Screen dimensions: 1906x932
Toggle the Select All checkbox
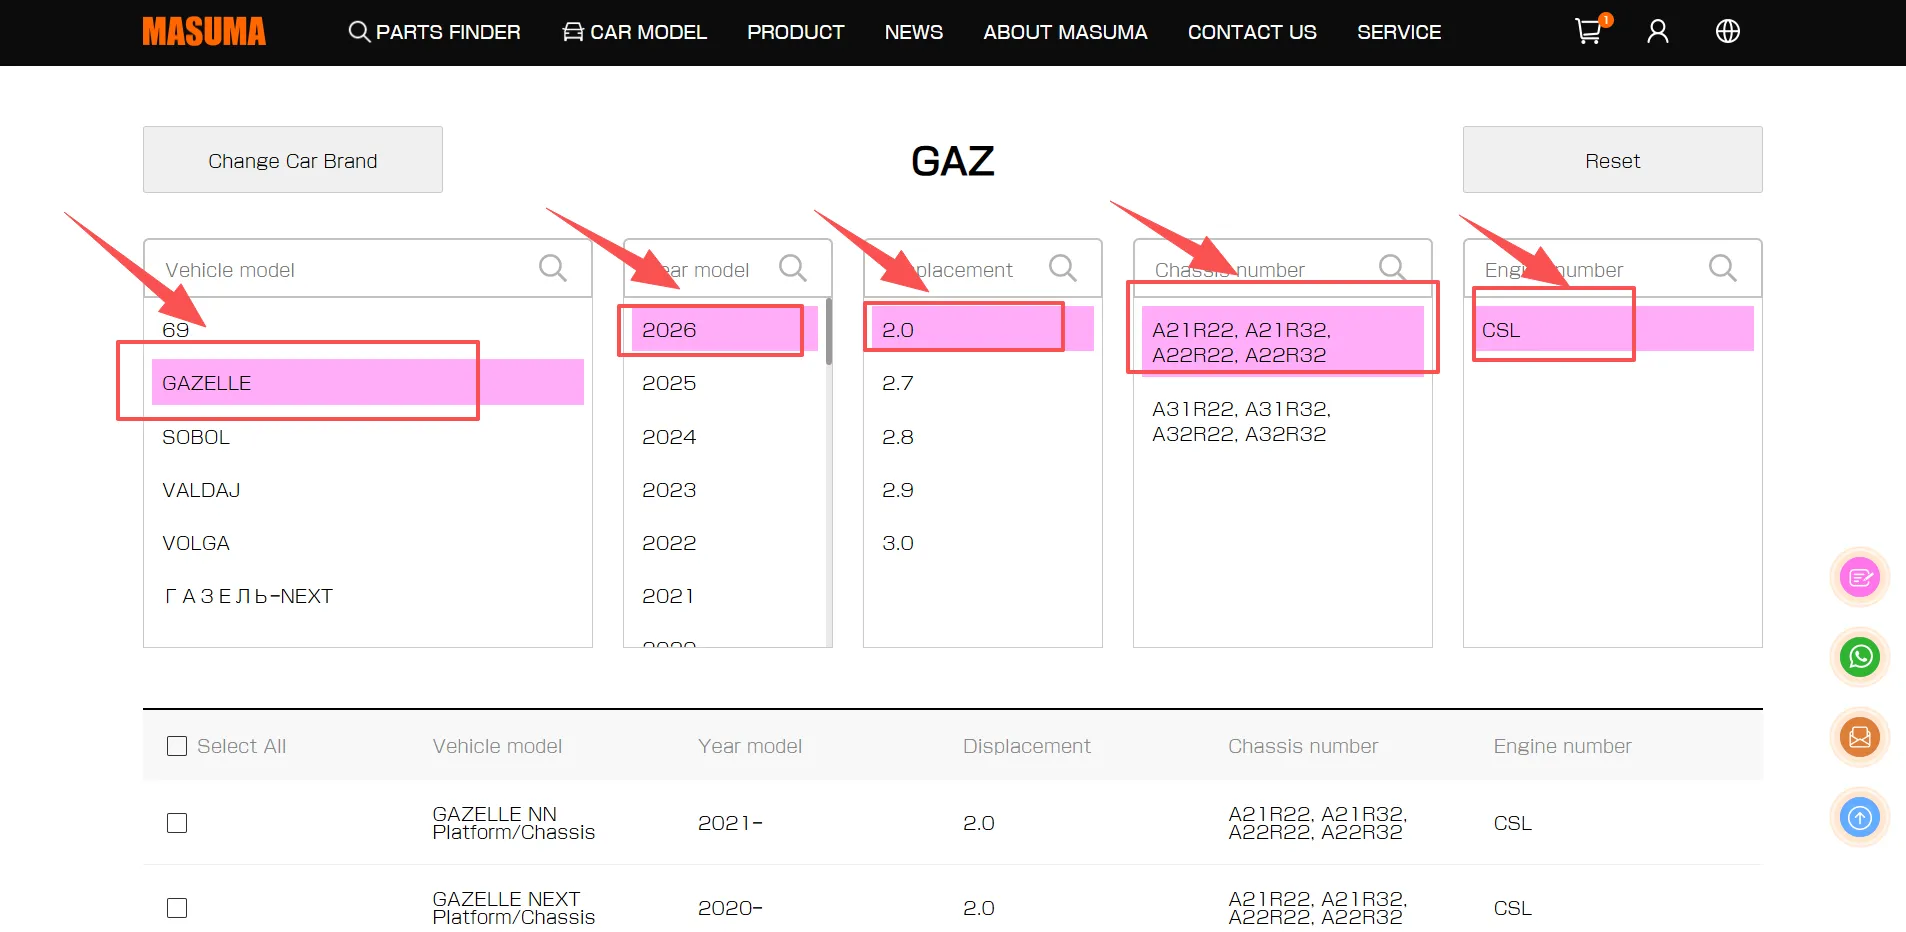[x=177, y=746]
